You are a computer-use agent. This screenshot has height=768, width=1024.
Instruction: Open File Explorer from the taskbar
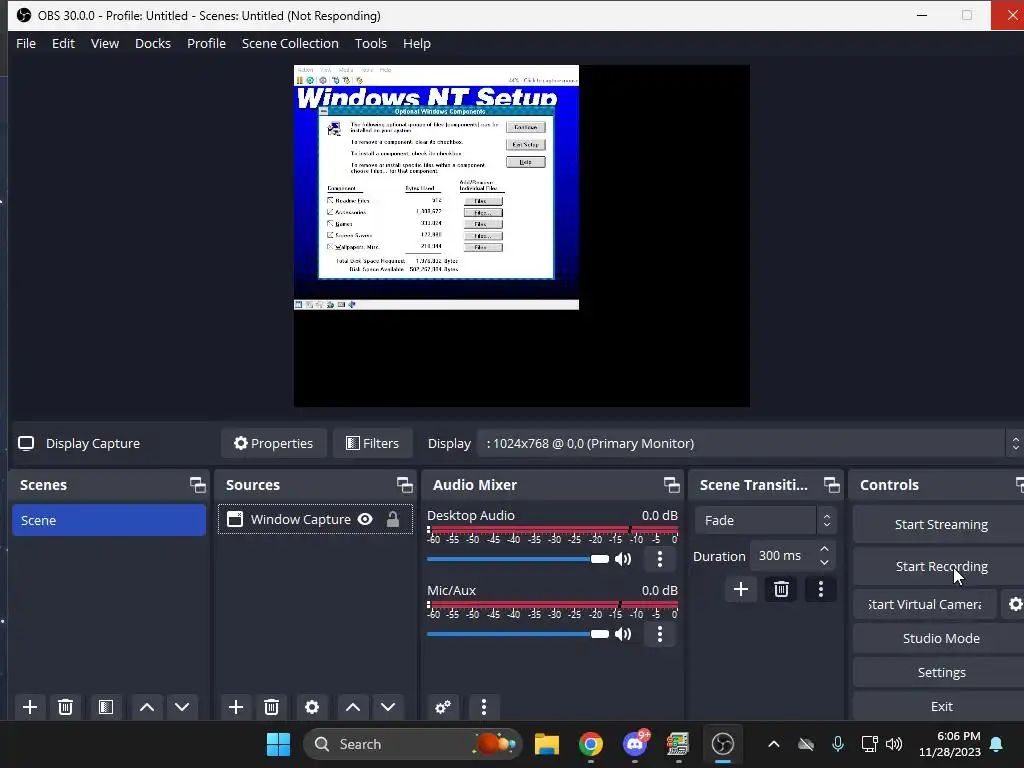(x=547, y=744)
